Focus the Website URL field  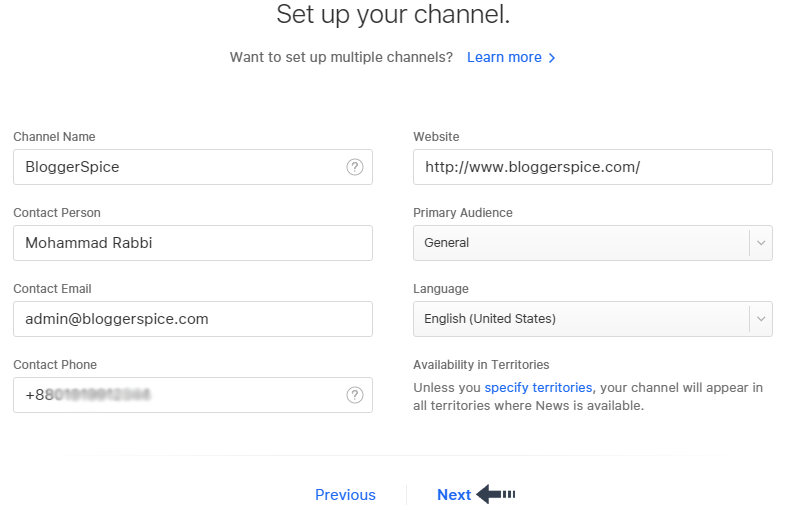(x=593, y=167)
